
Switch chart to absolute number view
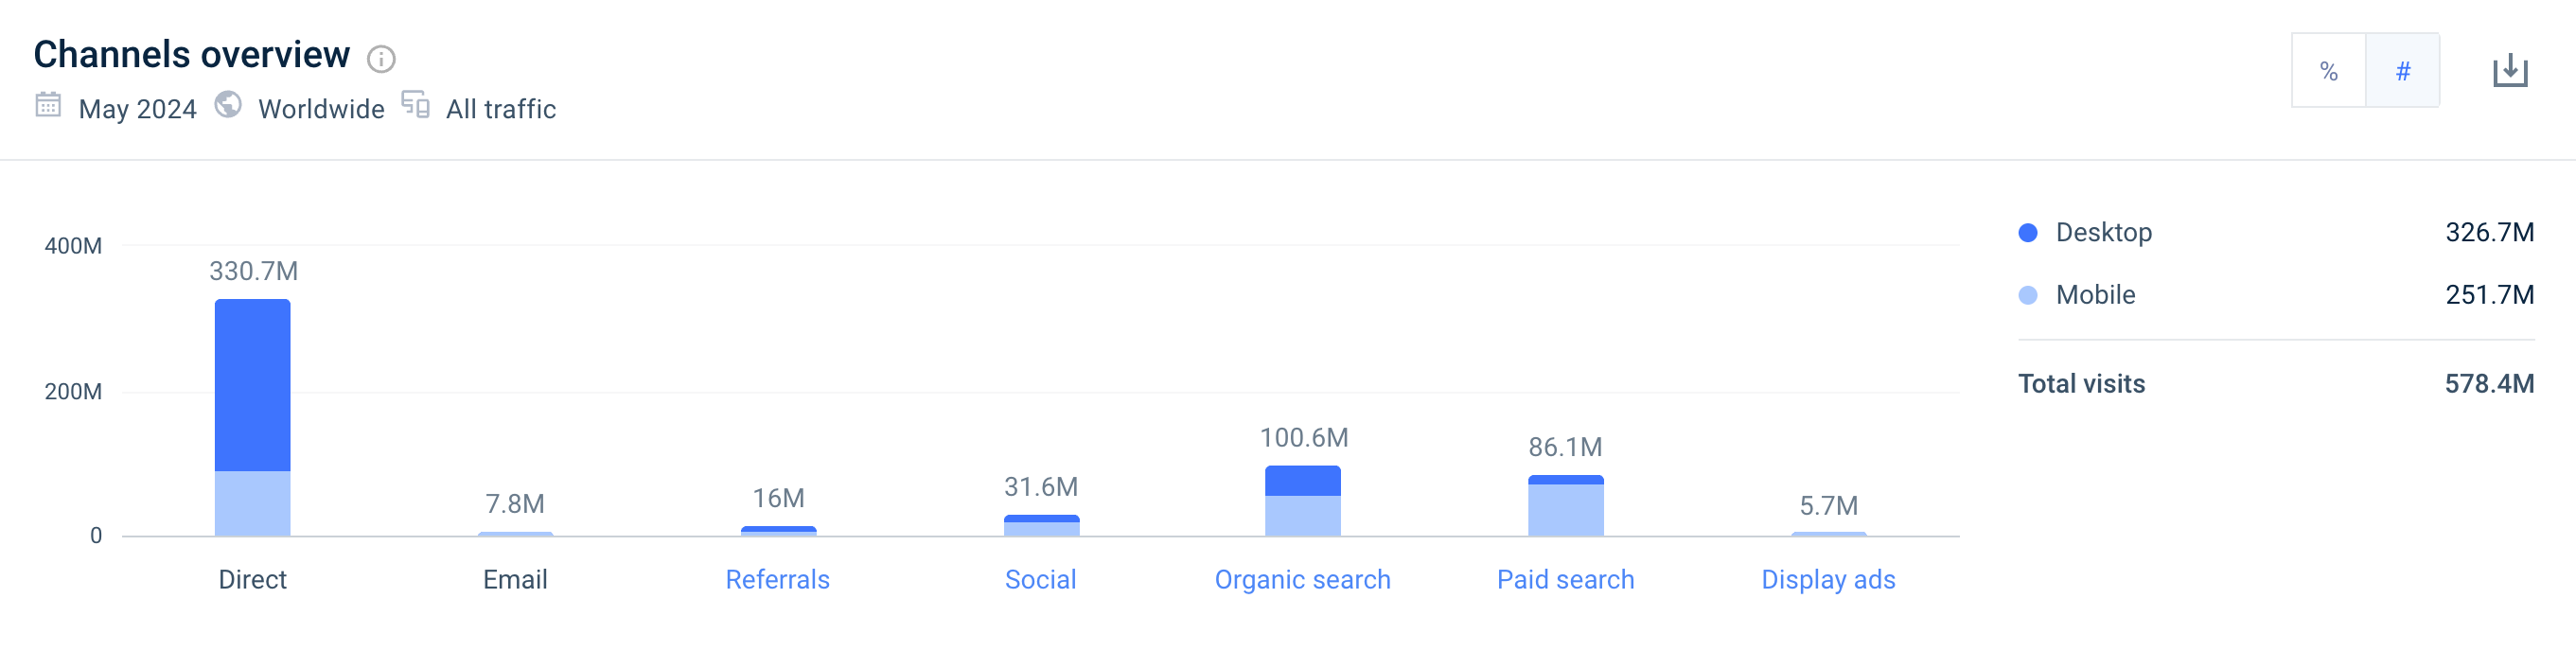2402,71
